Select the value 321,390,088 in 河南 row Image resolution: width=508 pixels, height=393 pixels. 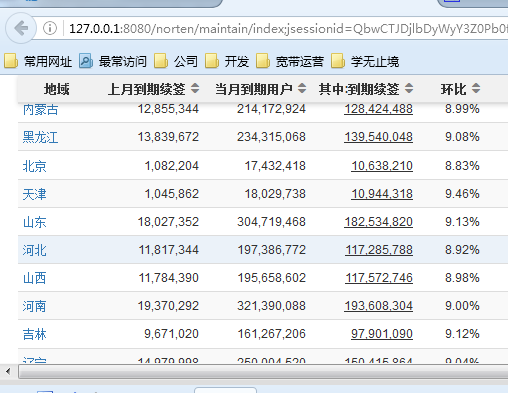(271, 306)
